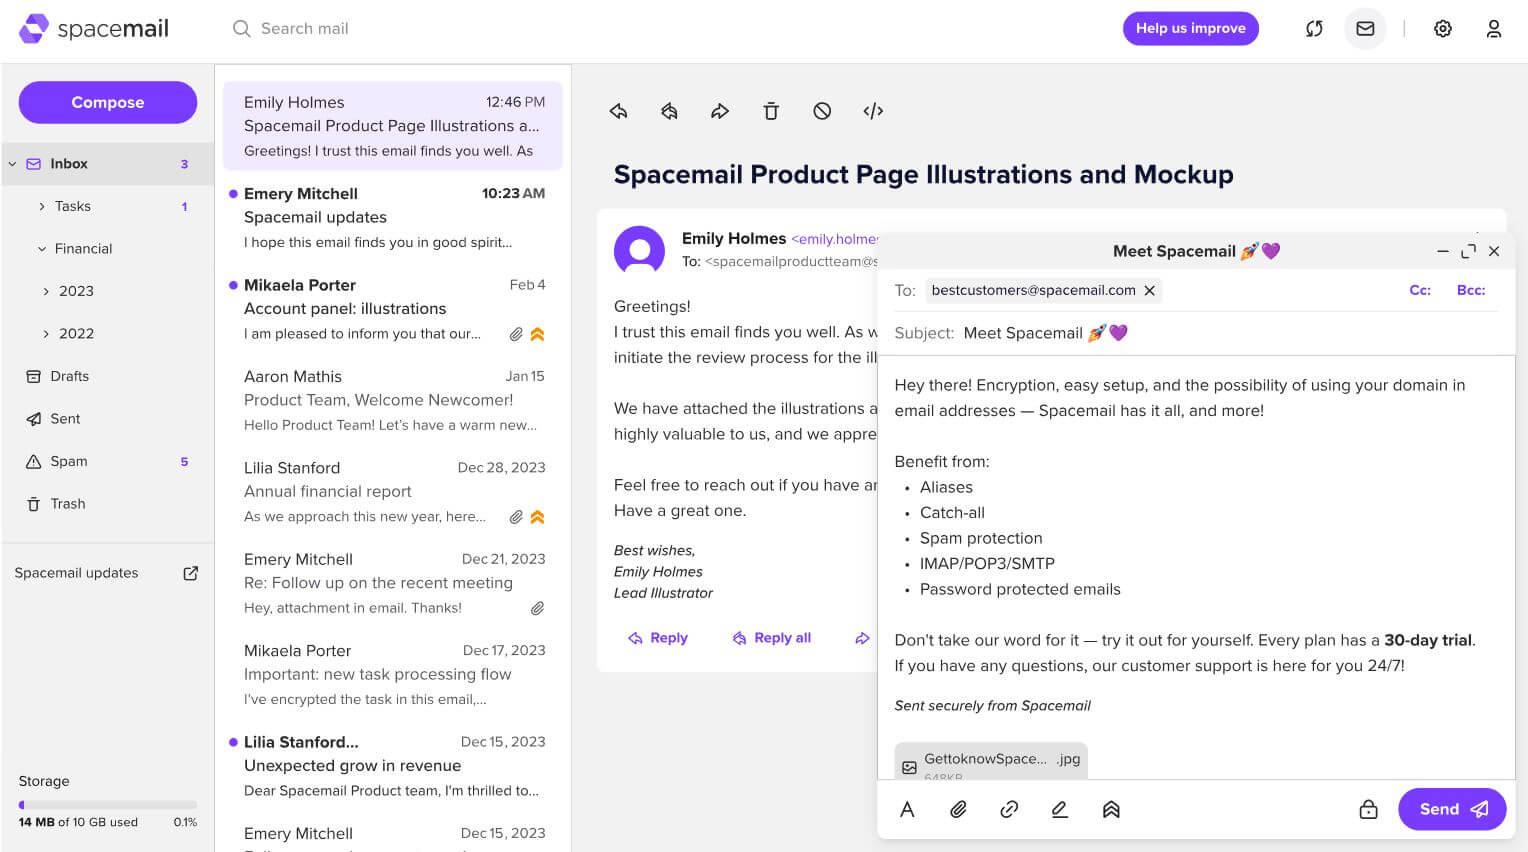
Task: Open Aaron Mathis's Product Team welcome email
Action: (393, 400)
